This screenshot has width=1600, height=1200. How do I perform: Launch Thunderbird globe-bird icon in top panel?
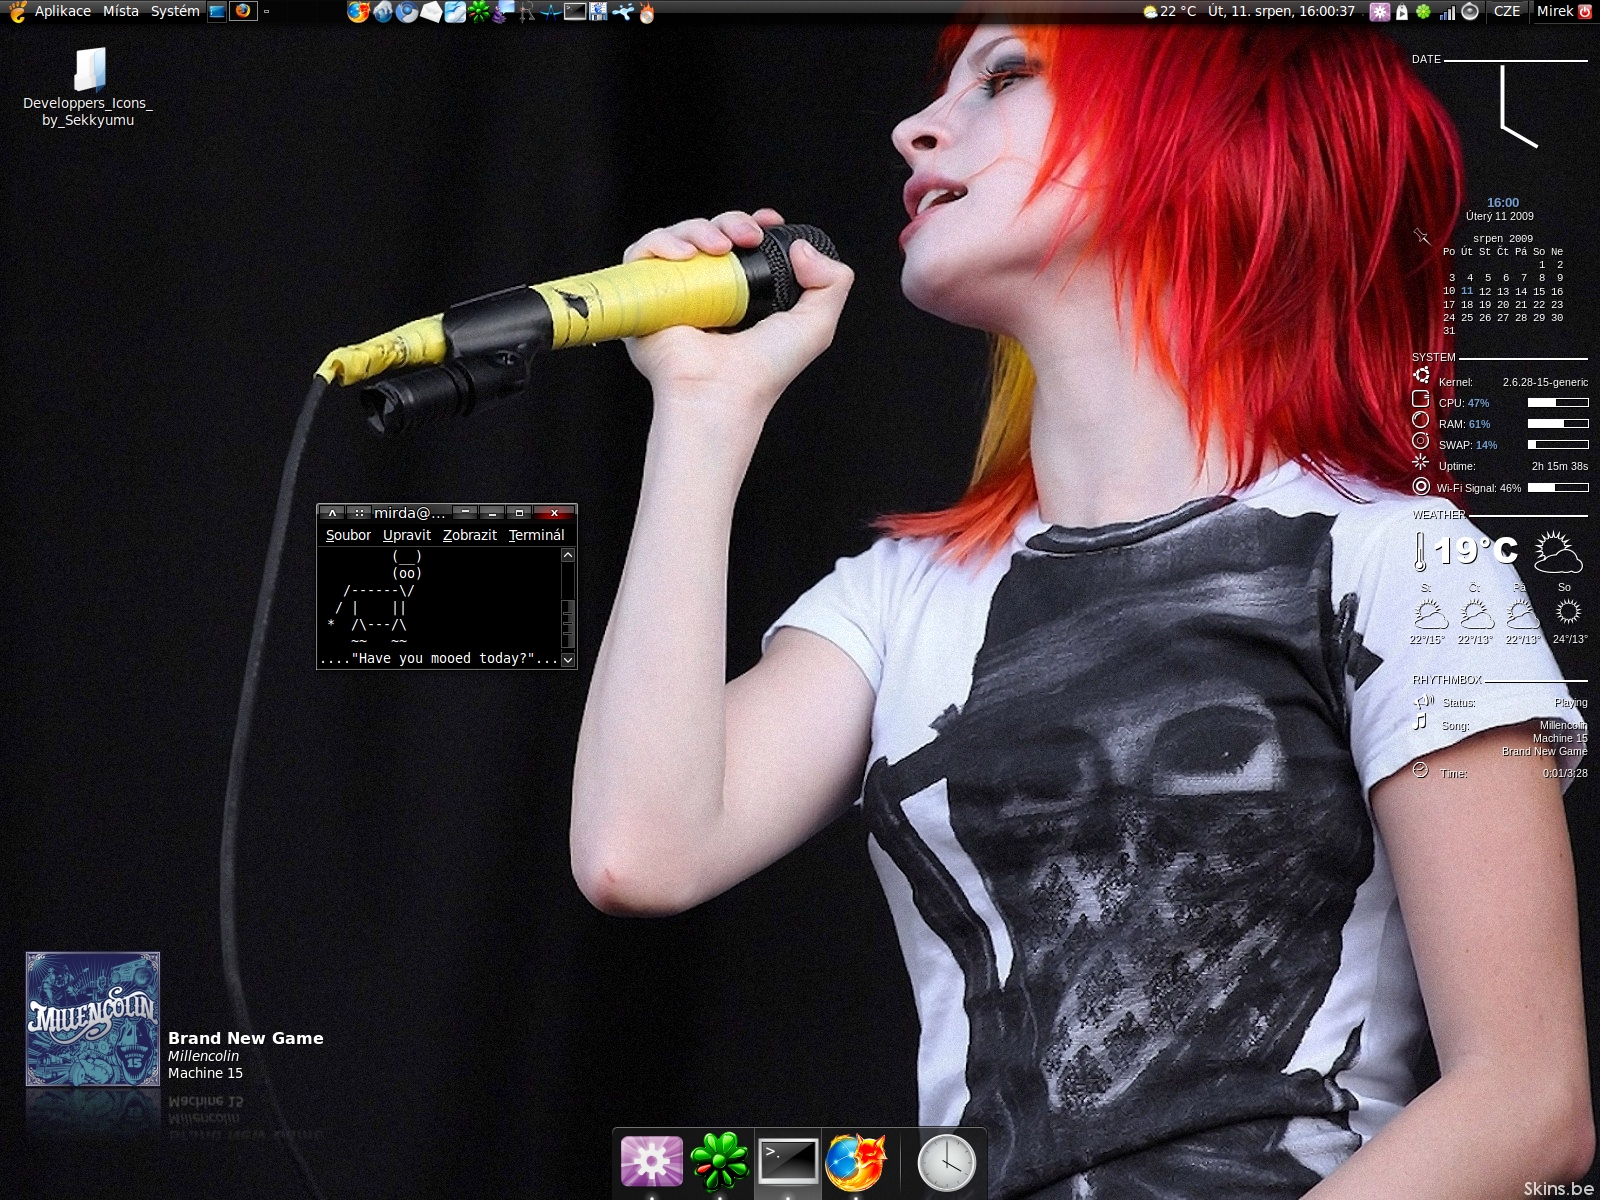(x=383, y=12)
